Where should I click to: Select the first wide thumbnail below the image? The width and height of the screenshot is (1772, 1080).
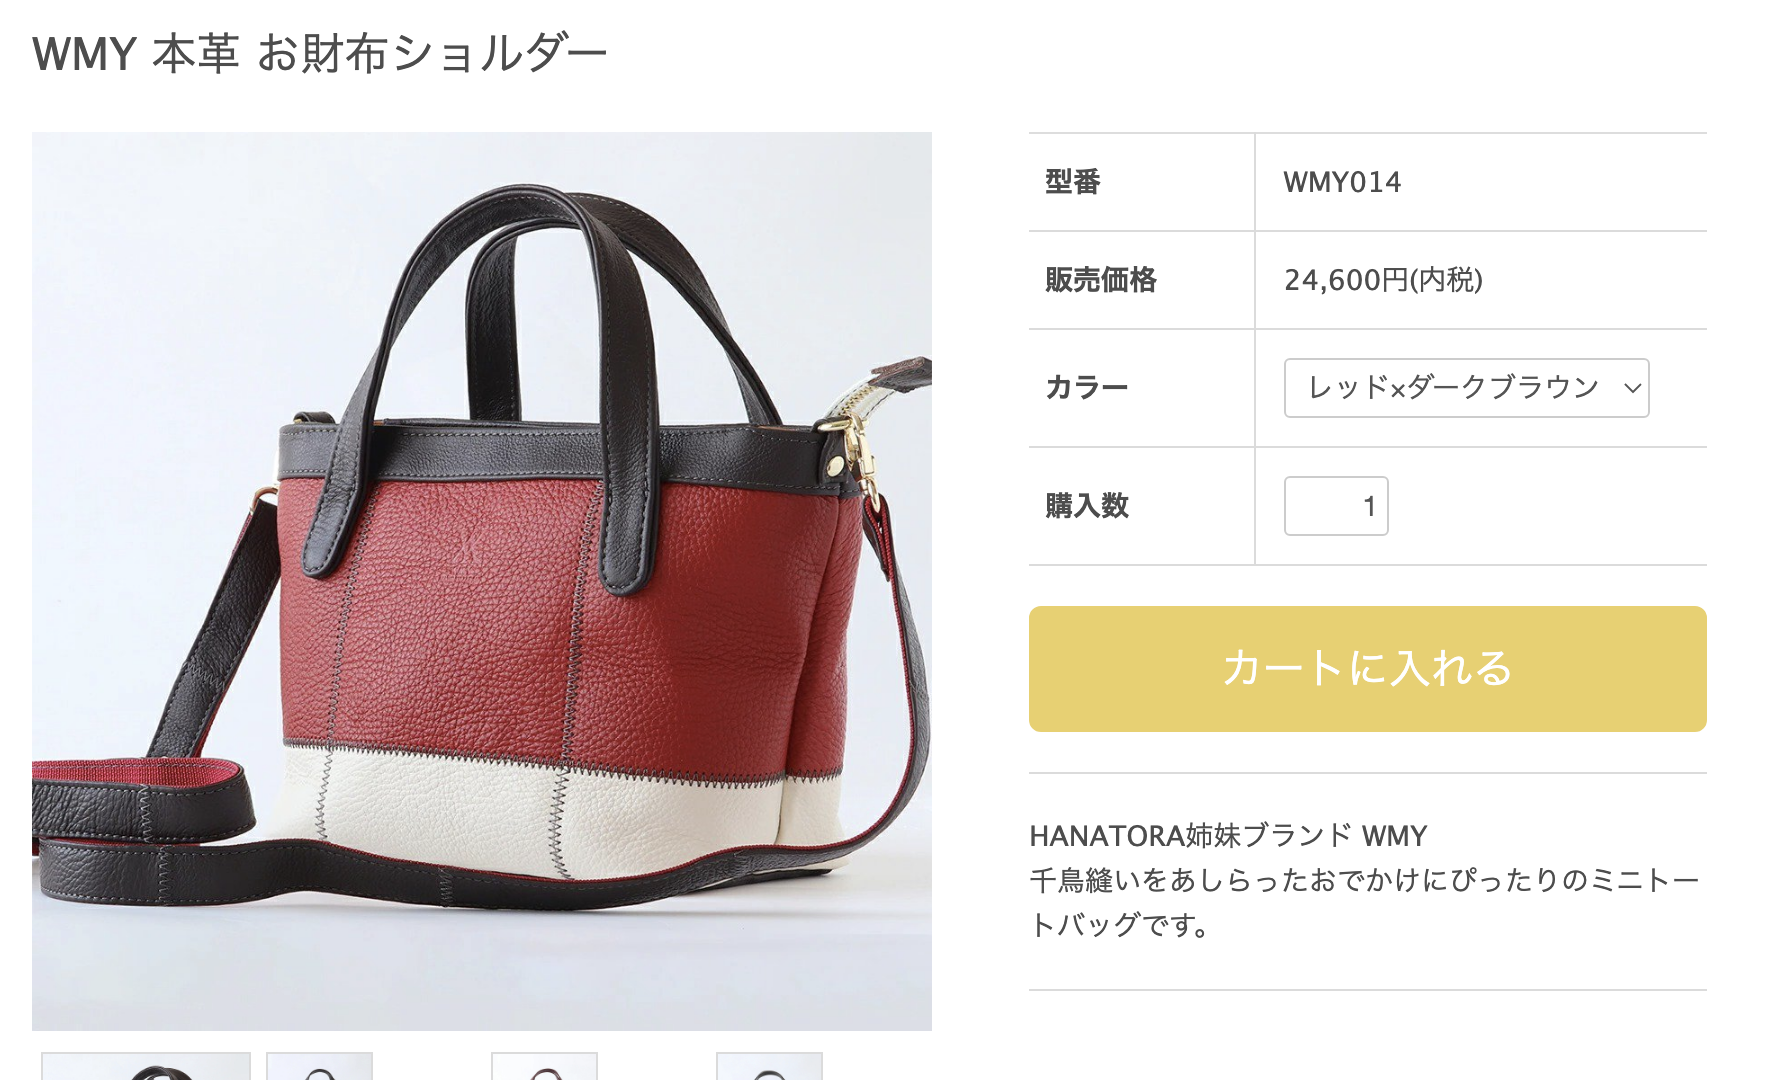click(x=146, y=1066)
